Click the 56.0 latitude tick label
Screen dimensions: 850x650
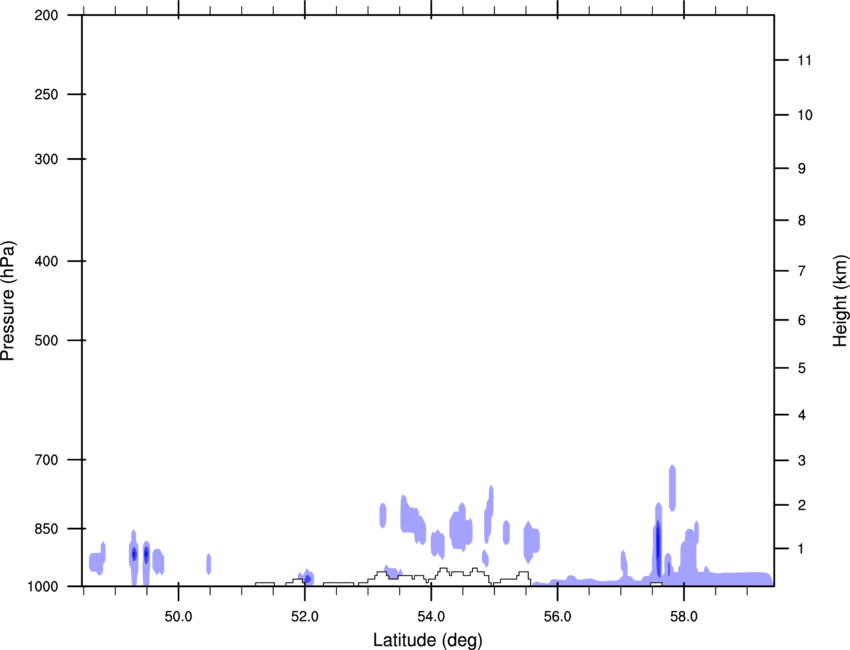coord(557,617)
